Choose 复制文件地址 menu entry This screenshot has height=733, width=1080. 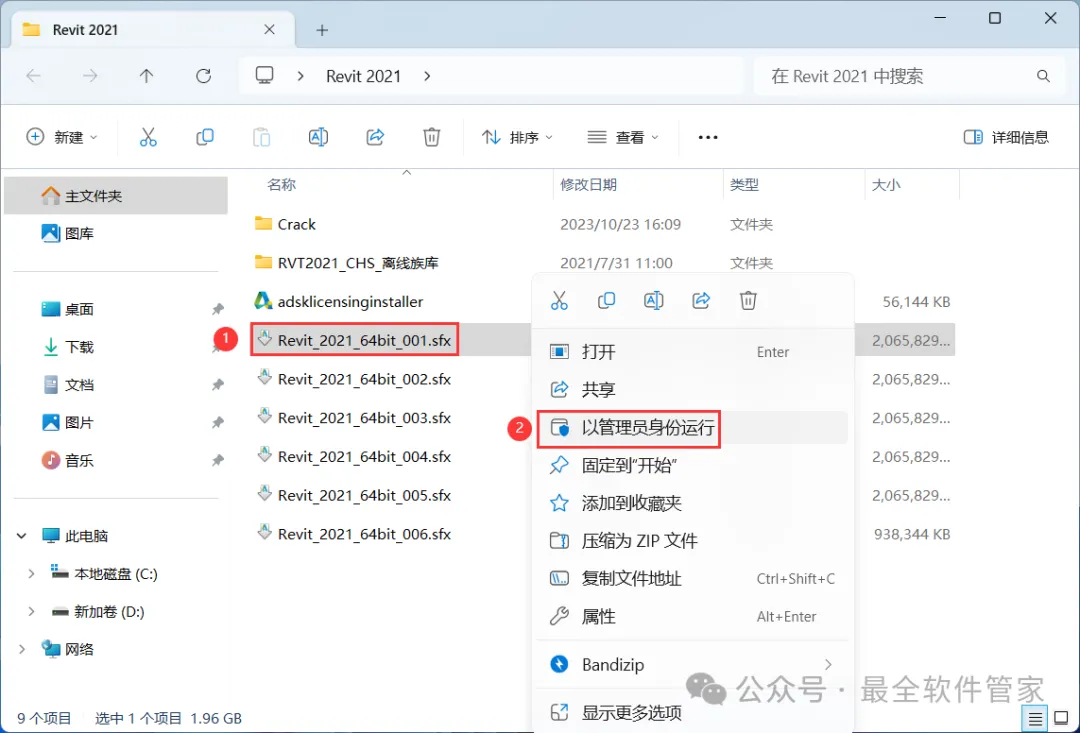(x=692, y=579)
